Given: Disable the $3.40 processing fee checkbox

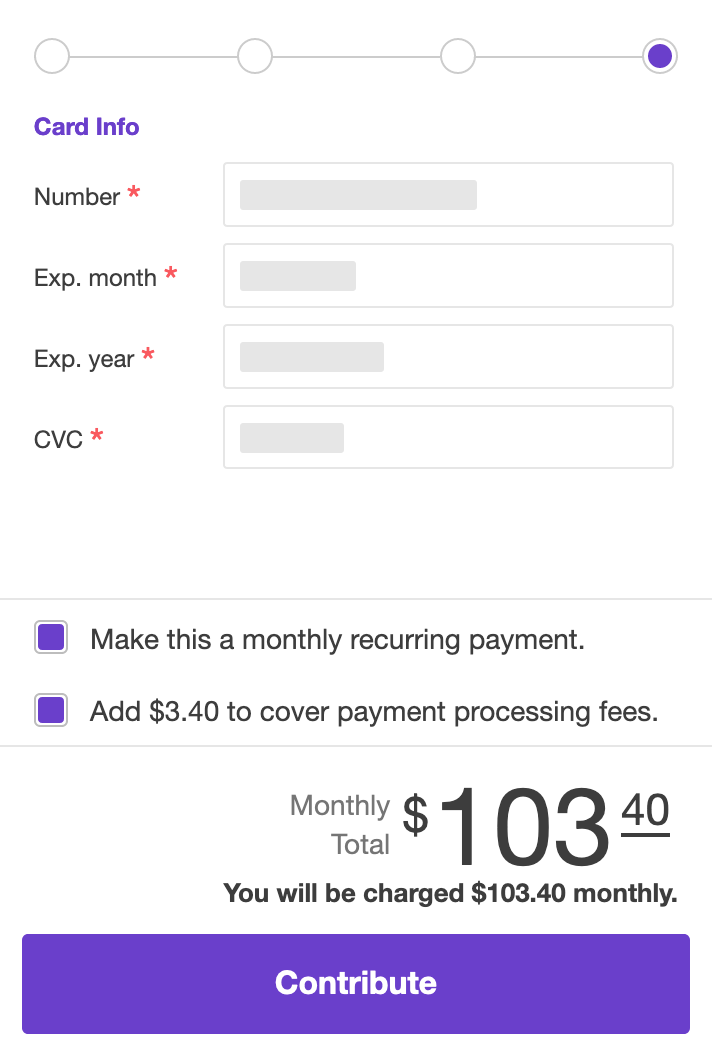Looking at the screenshot, I should pos(51,709).
